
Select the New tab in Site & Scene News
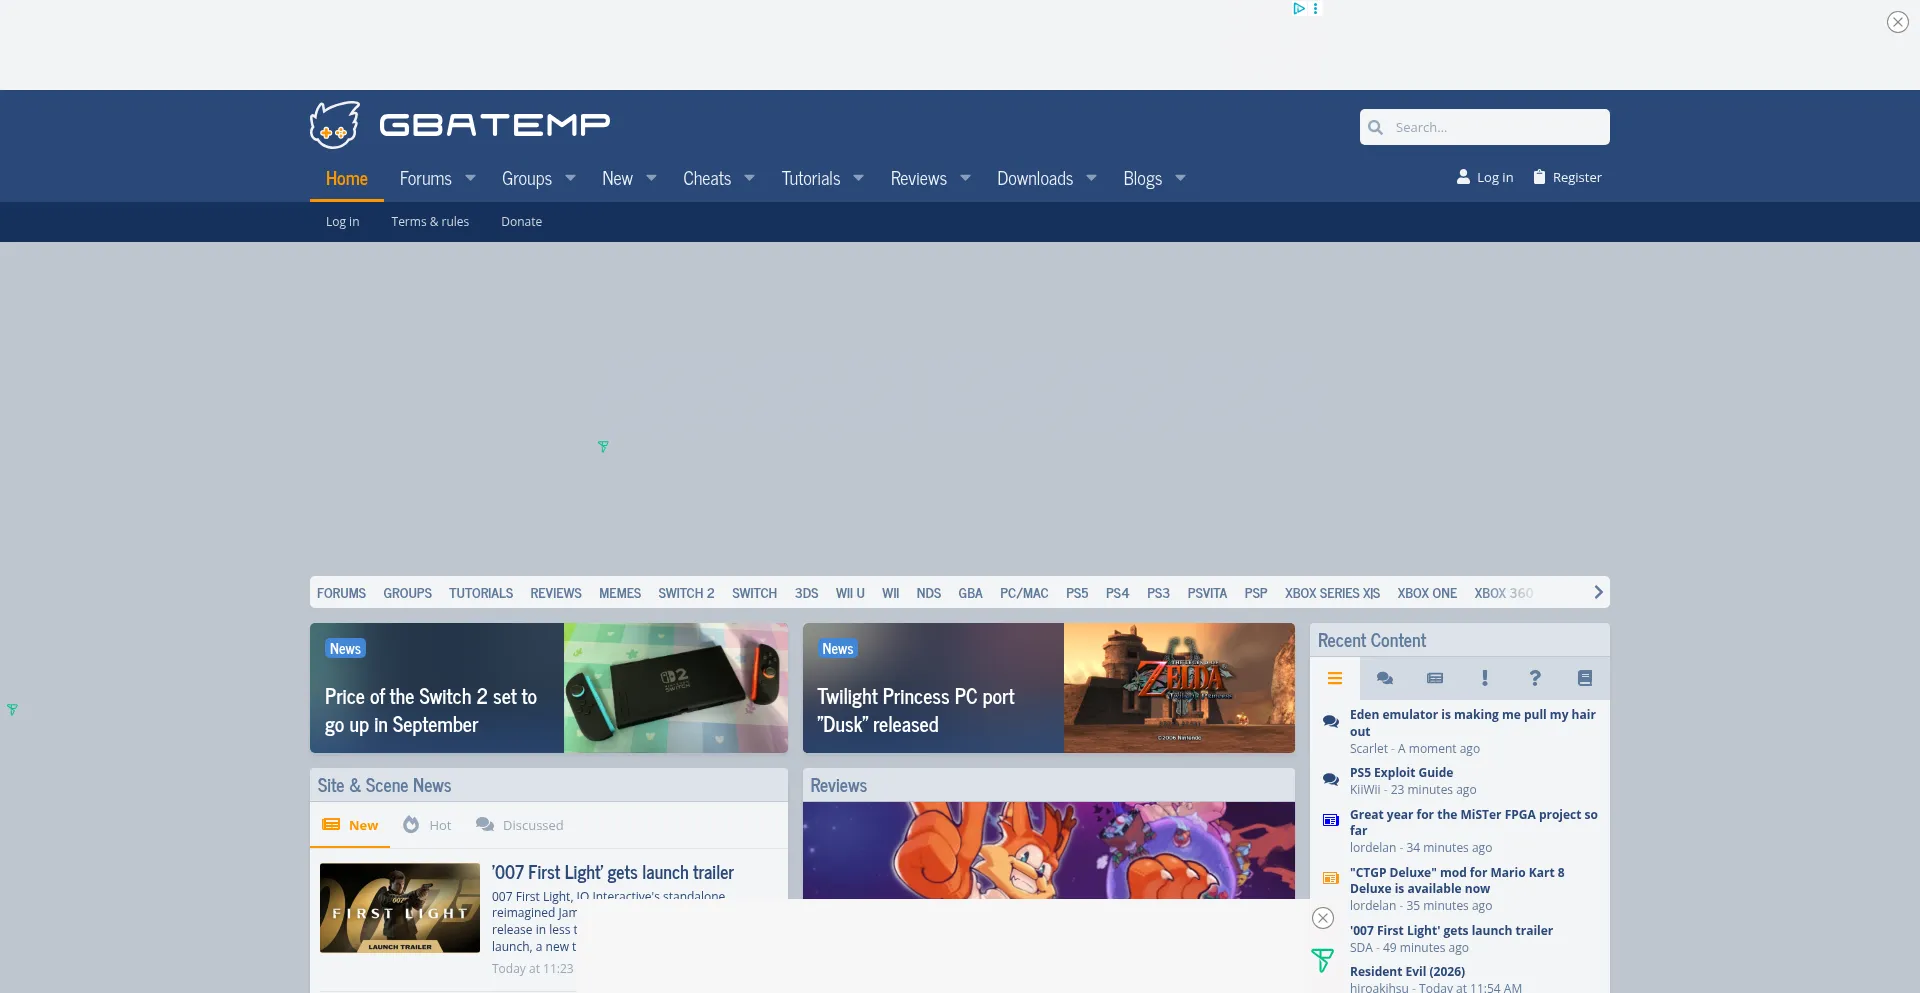pos(350,825)
